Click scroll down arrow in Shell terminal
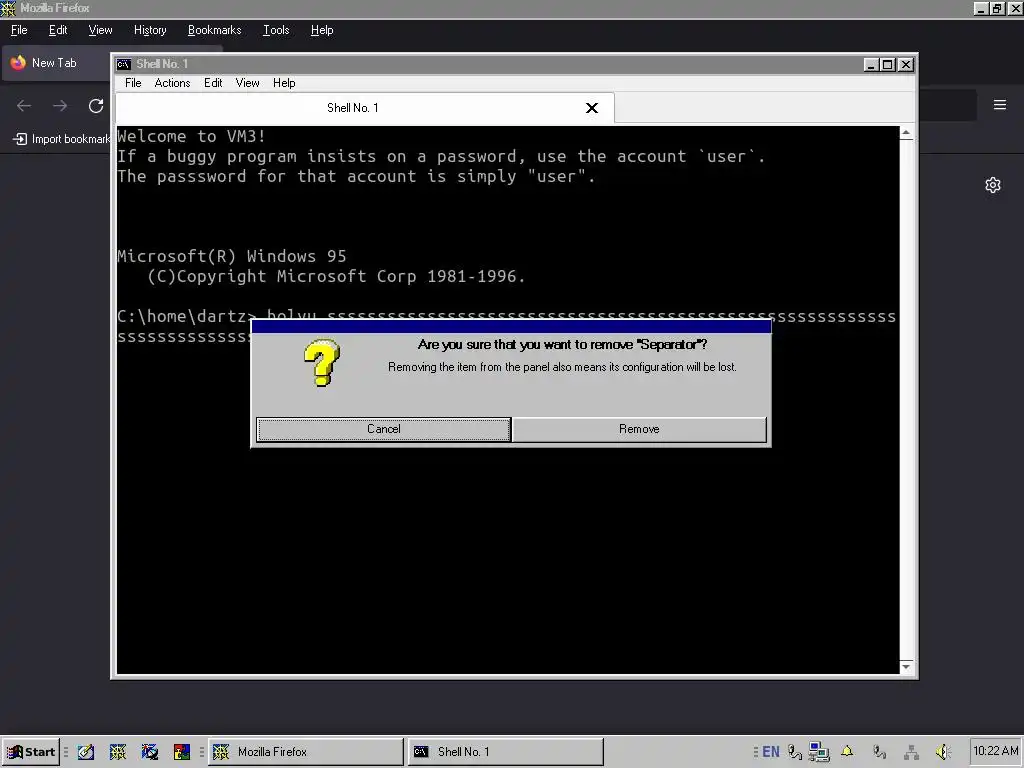The width and height of the screenshot is (1024, 768). pyautogui.click(x=906, y=667)
